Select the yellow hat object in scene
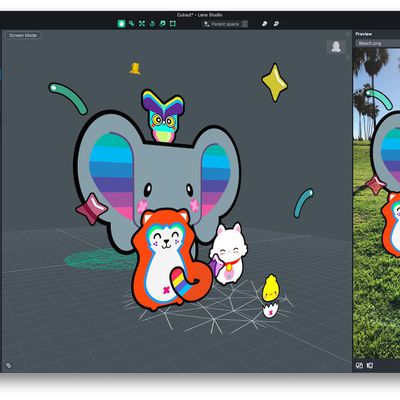This screenshot has height=400, width=400. (135, 68)
